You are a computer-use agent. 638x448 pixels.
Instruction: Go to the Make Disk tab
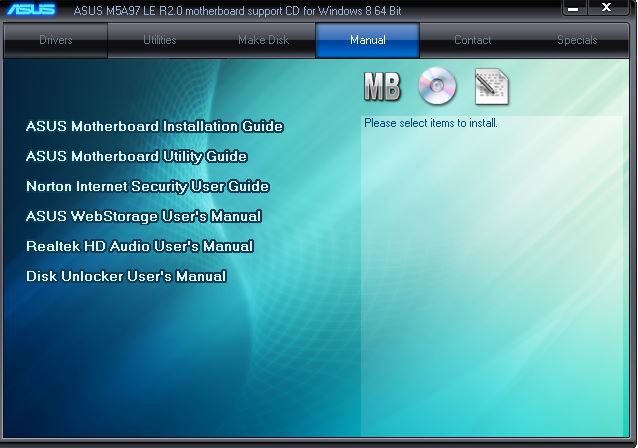click(x=264, y=40)
